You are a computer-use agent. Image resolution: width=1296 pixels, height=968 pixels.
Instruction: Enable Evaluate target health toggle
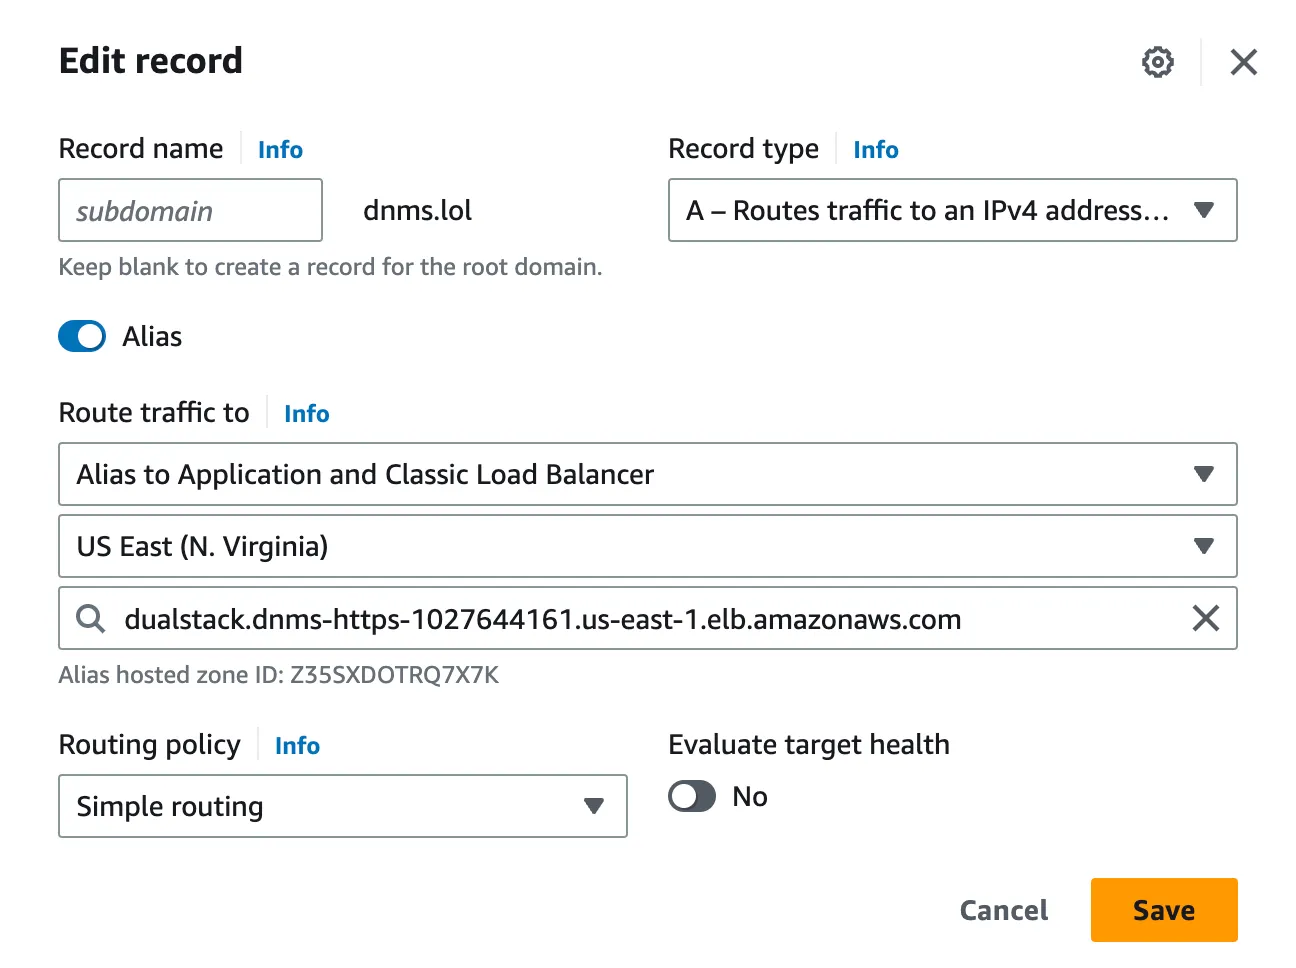[692, 796]
